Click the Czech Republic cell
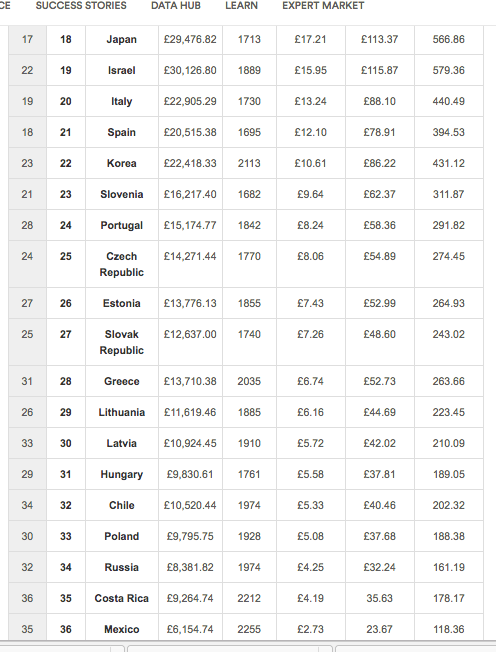This screenshot has width=496, height=652. [x=122, y=264]
